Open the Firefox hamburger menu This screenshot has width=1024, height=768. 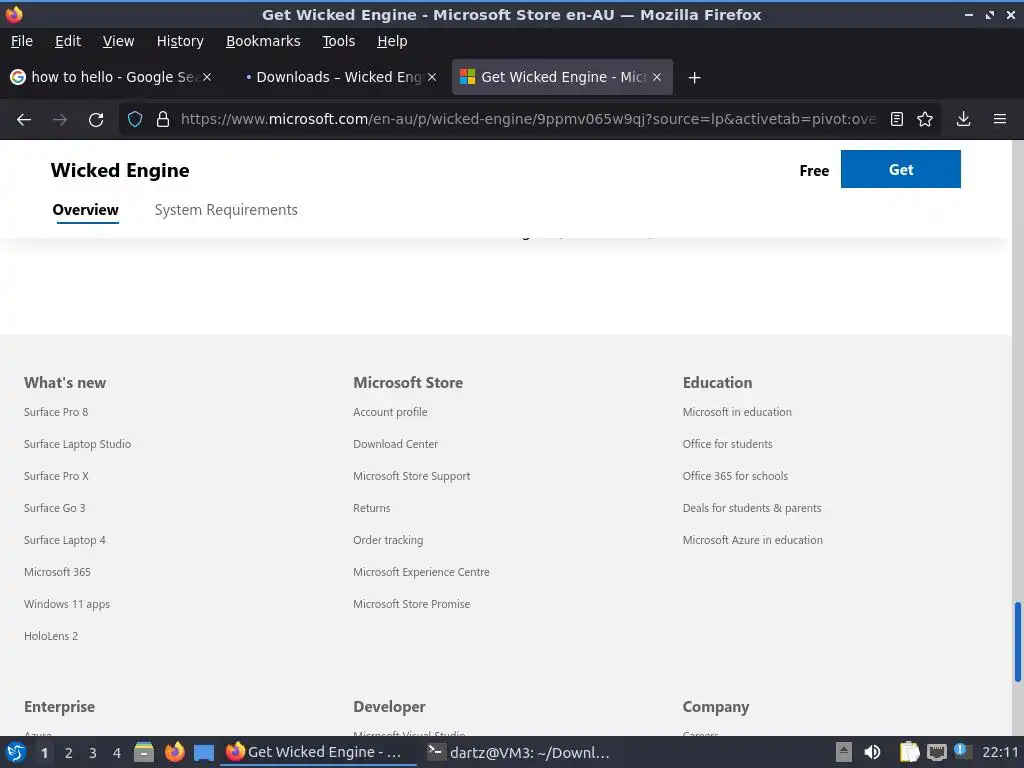tap(1000, 120)
